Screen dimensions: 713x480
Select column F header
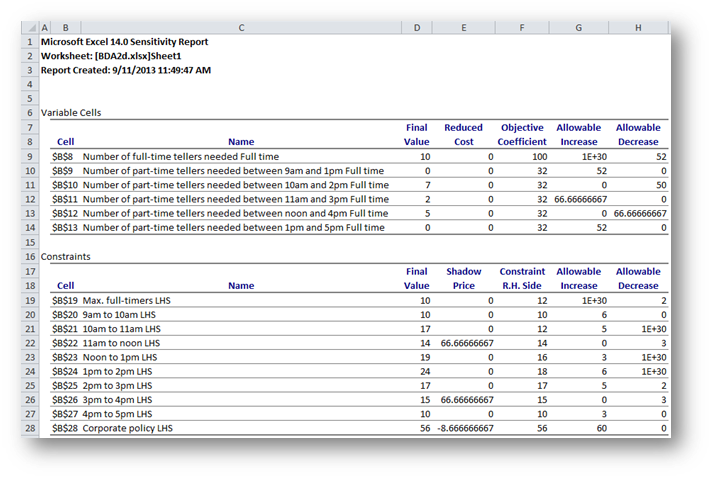point(522,28)
